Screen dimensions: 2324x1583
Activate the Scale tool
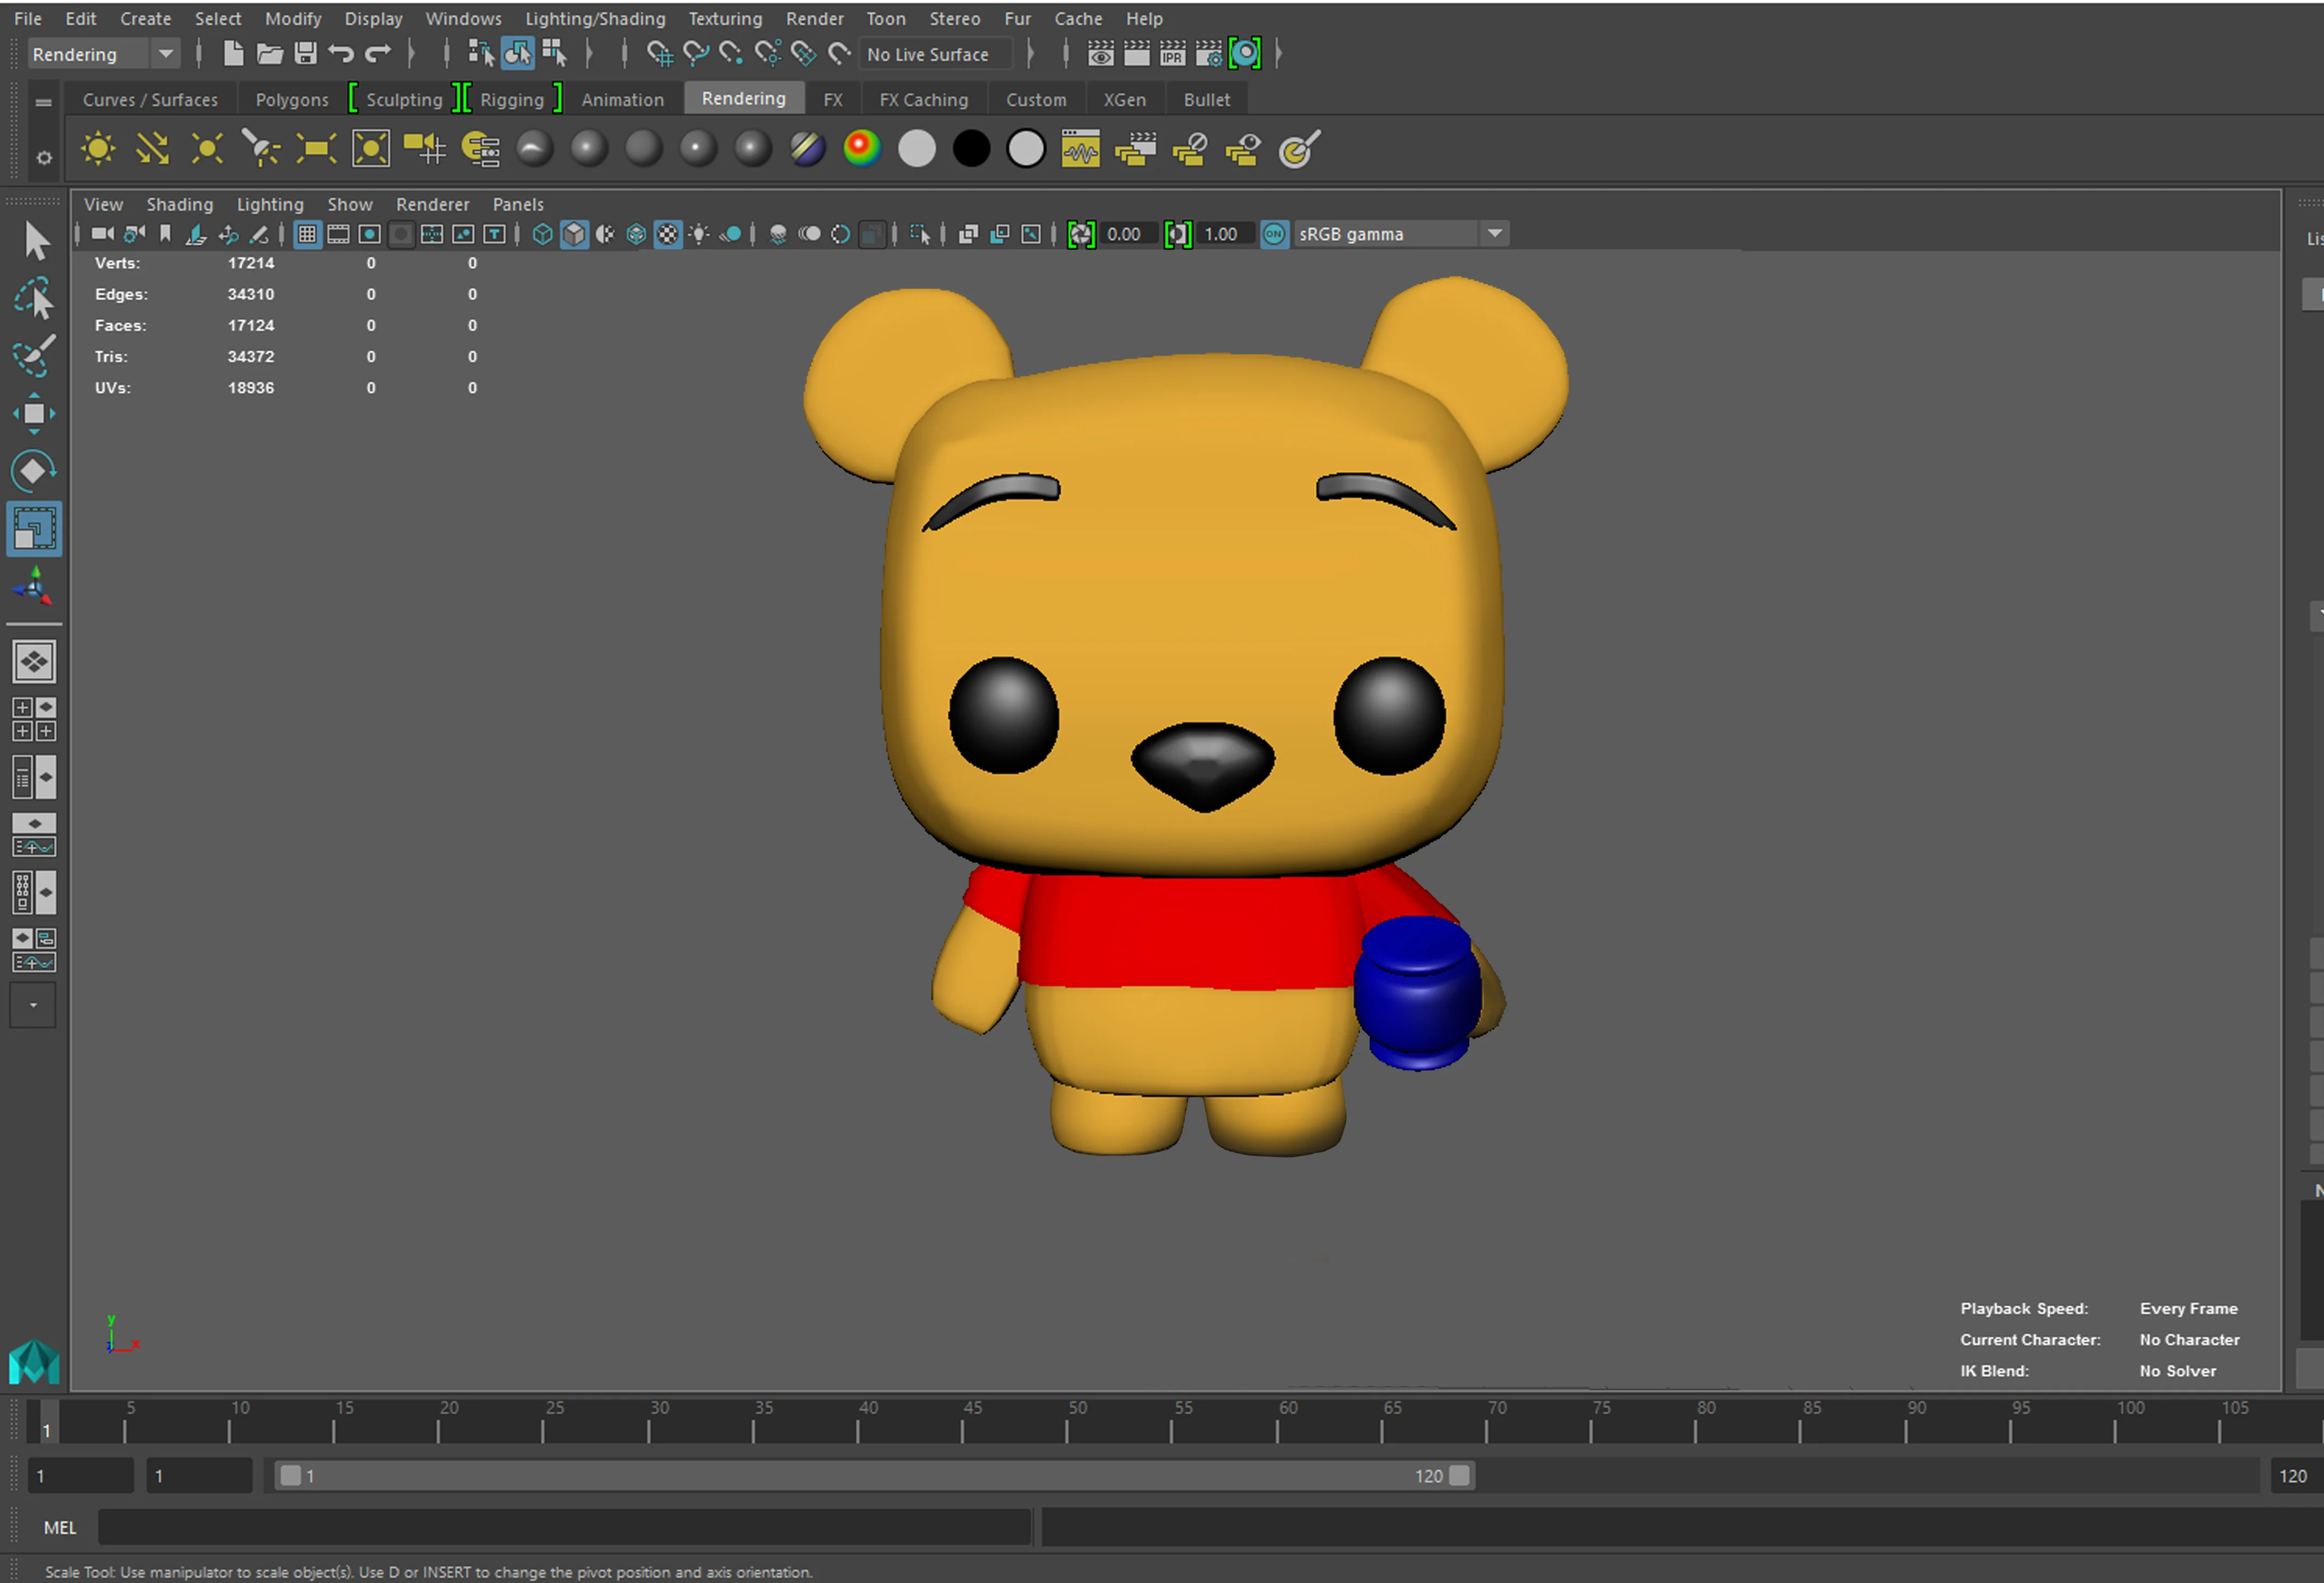(x=35, y=528)
